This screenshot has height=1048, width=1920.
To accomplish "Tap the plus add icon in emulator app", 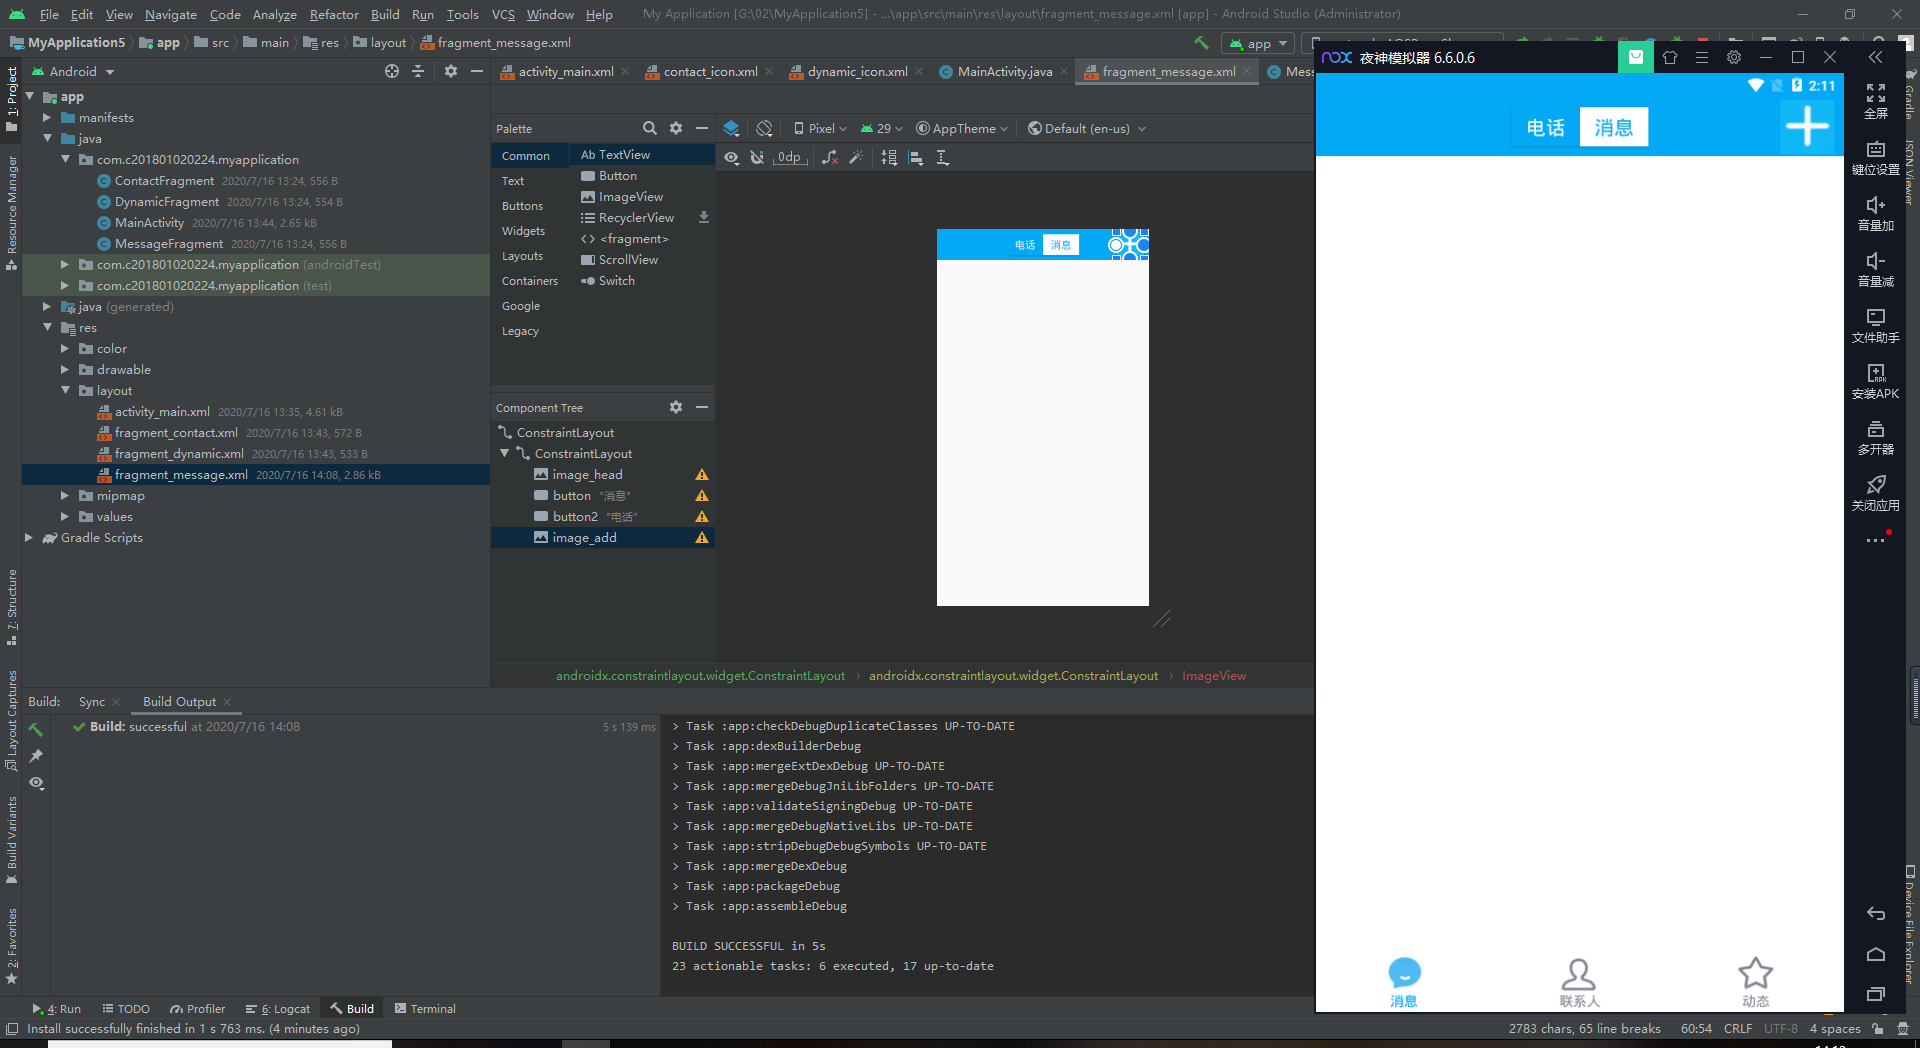I will point(1807,127).
